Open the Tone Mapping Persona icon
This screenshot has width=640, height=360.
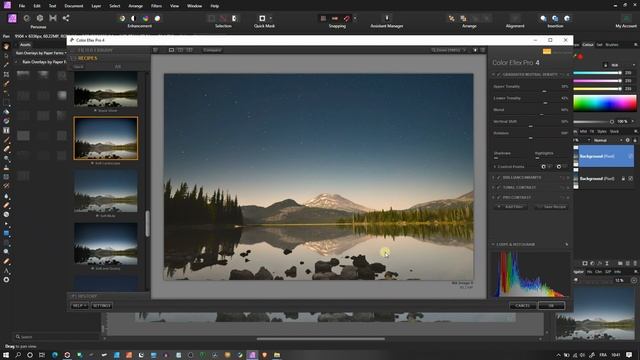tap(53, 18)
